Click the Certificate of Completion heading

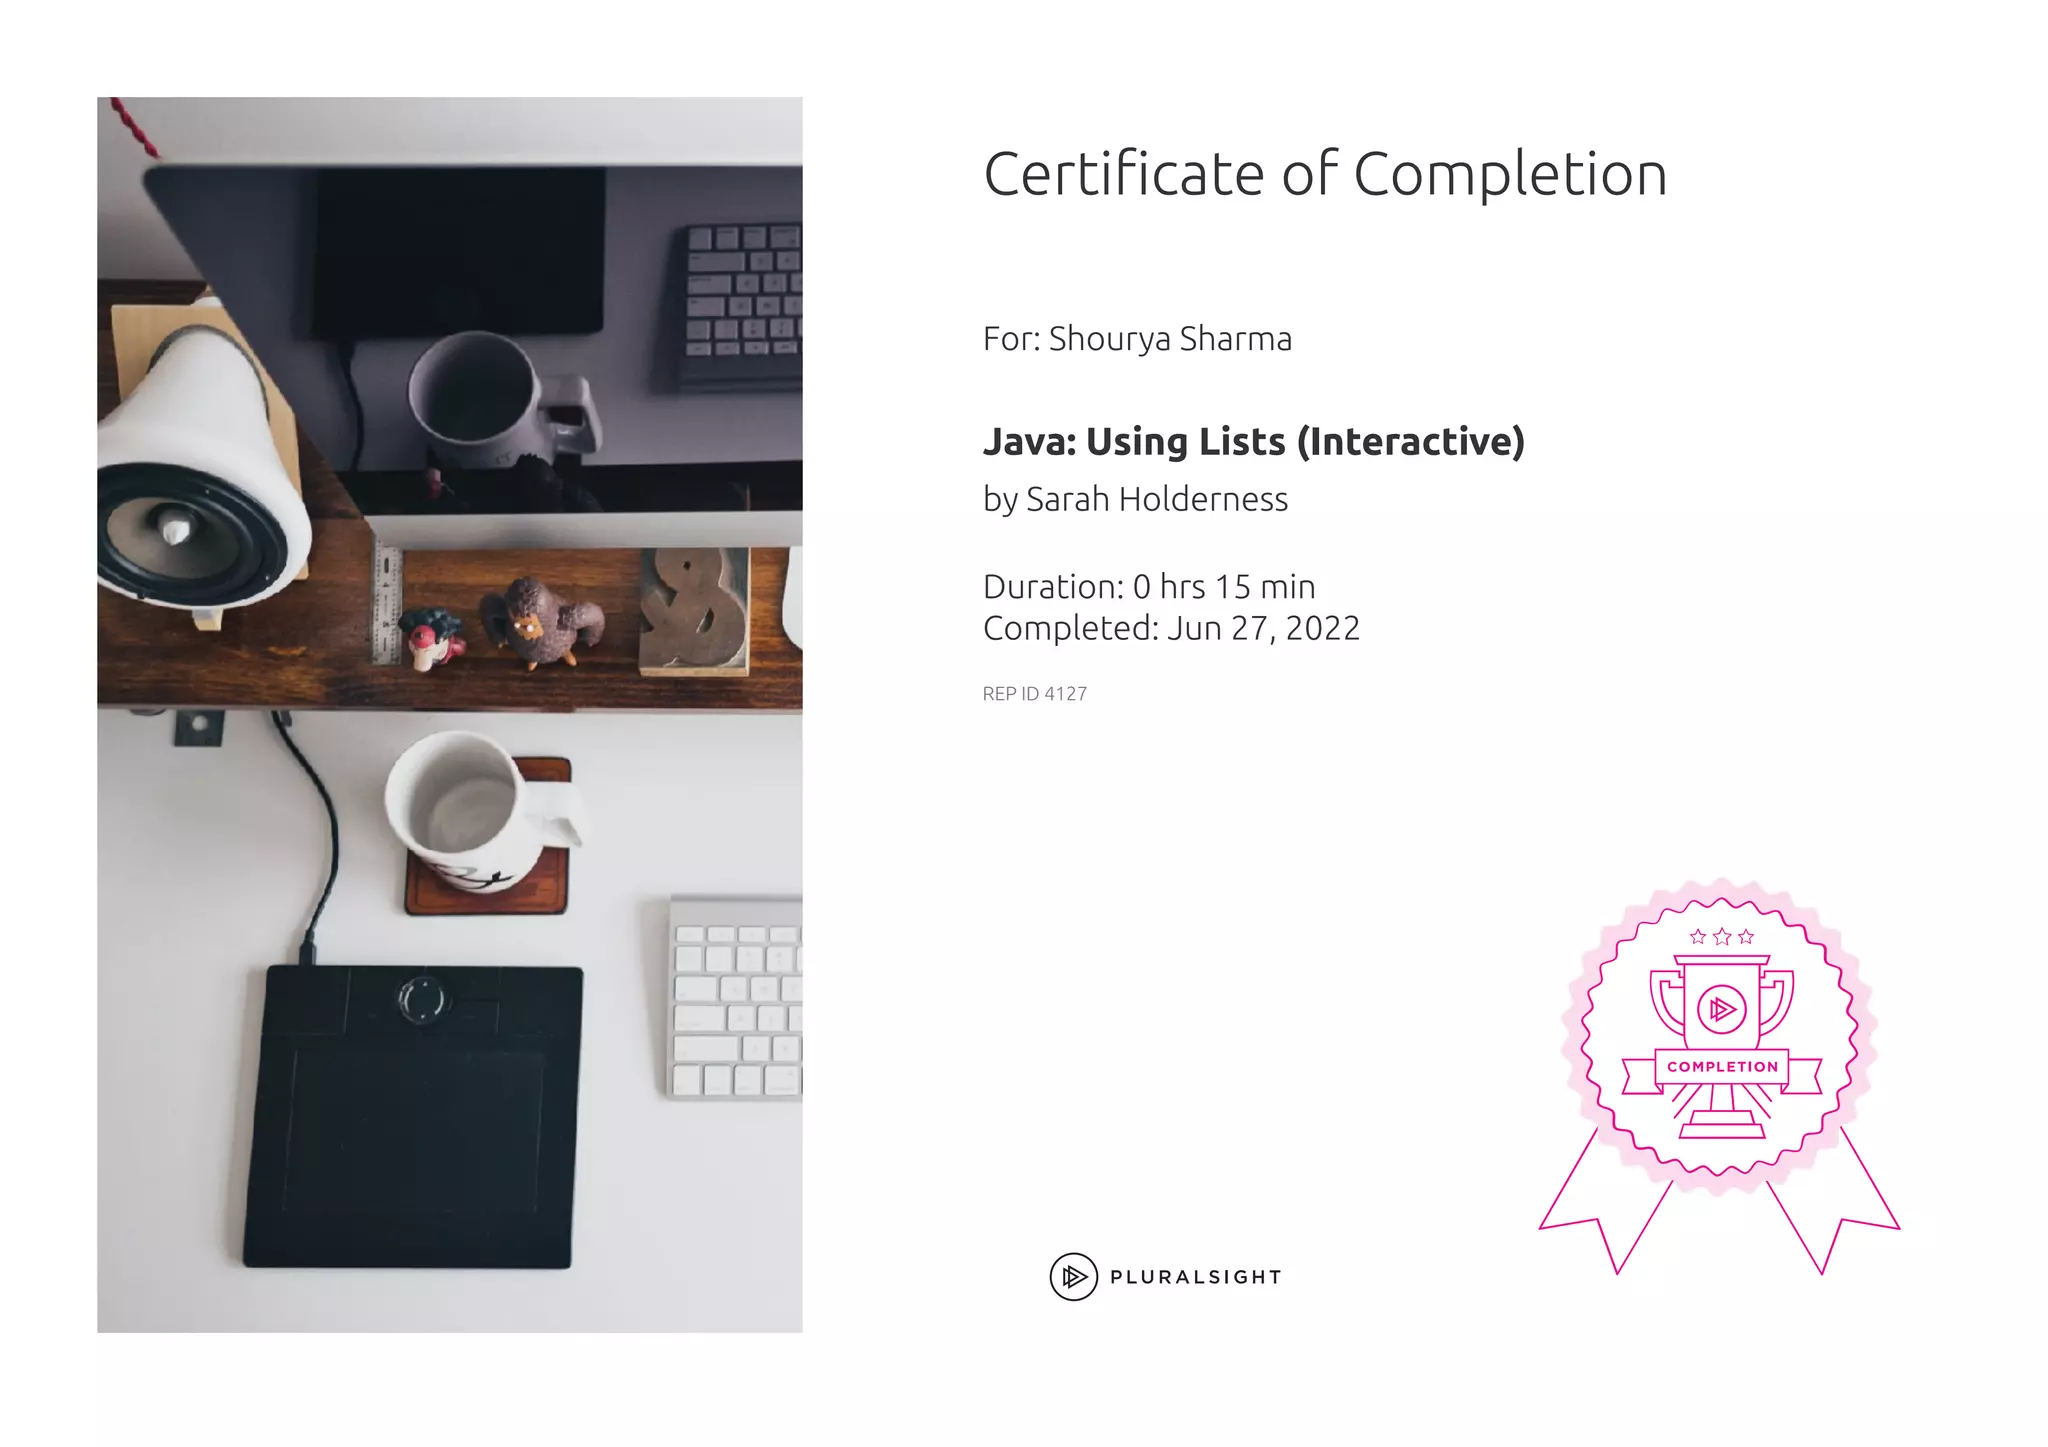1325,174
